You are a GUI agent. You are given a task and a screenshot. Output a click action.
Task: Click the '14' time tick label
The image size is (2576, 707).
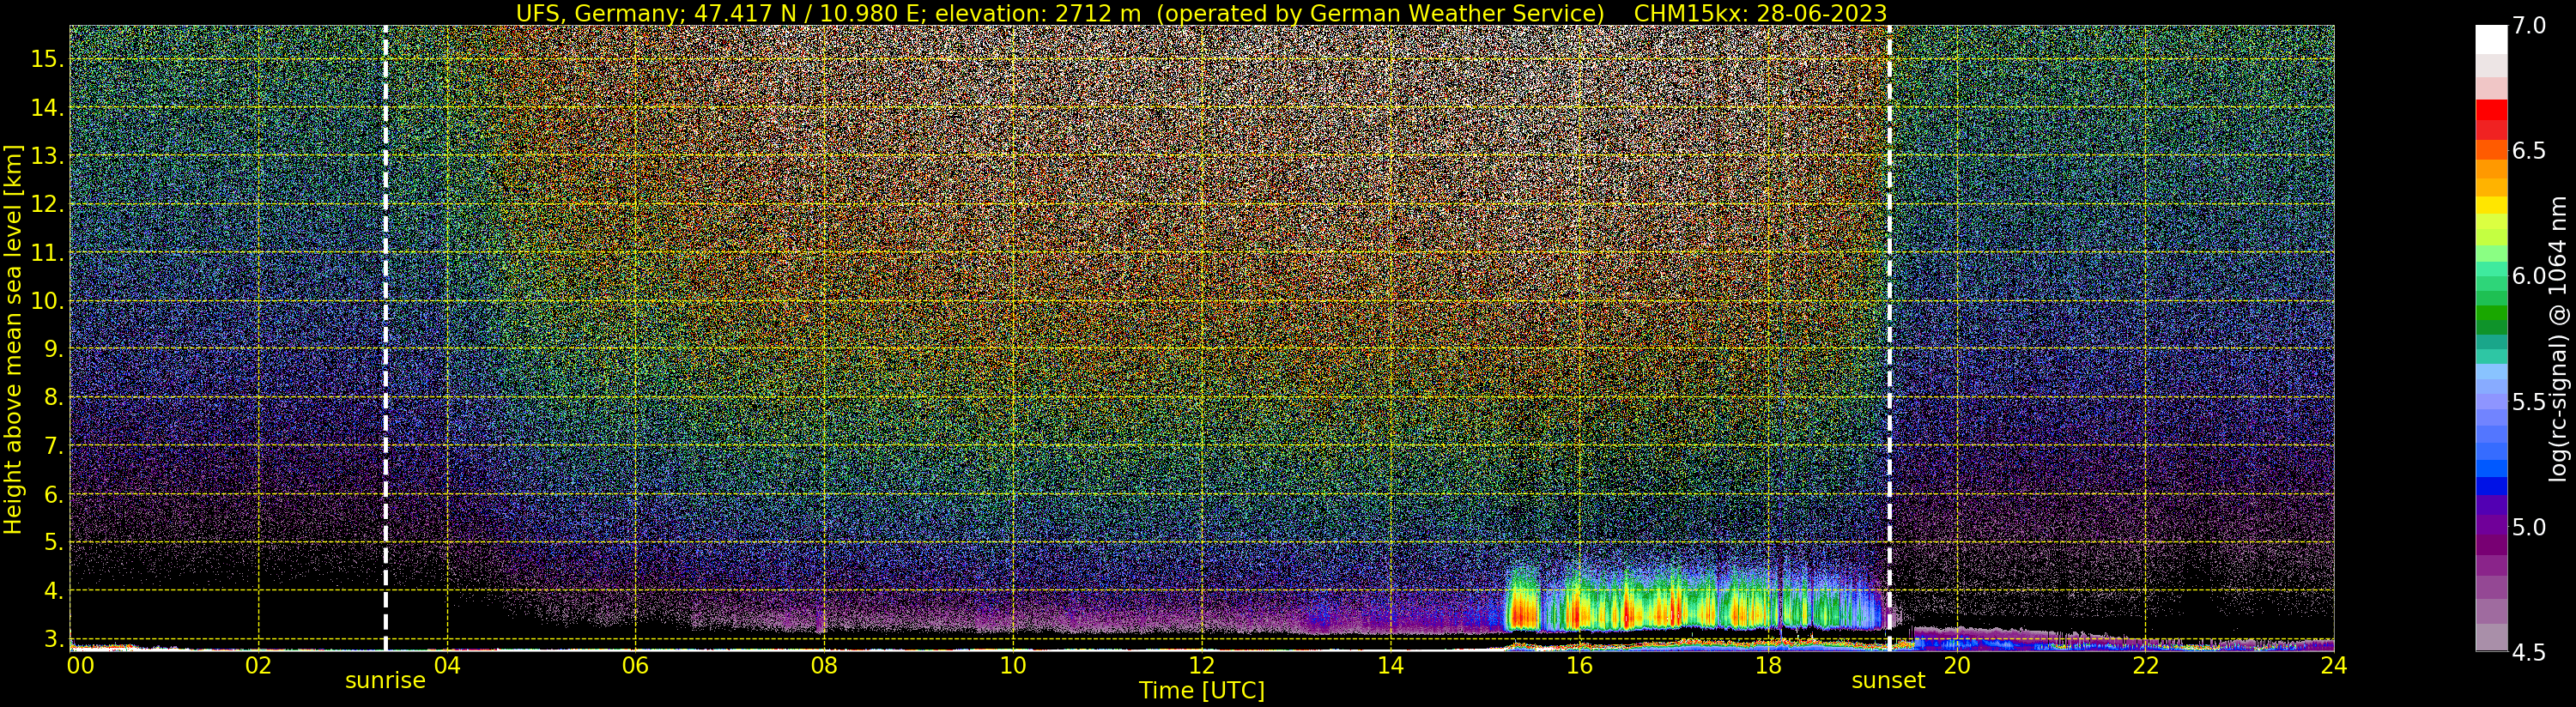[x=1390, y=665]
